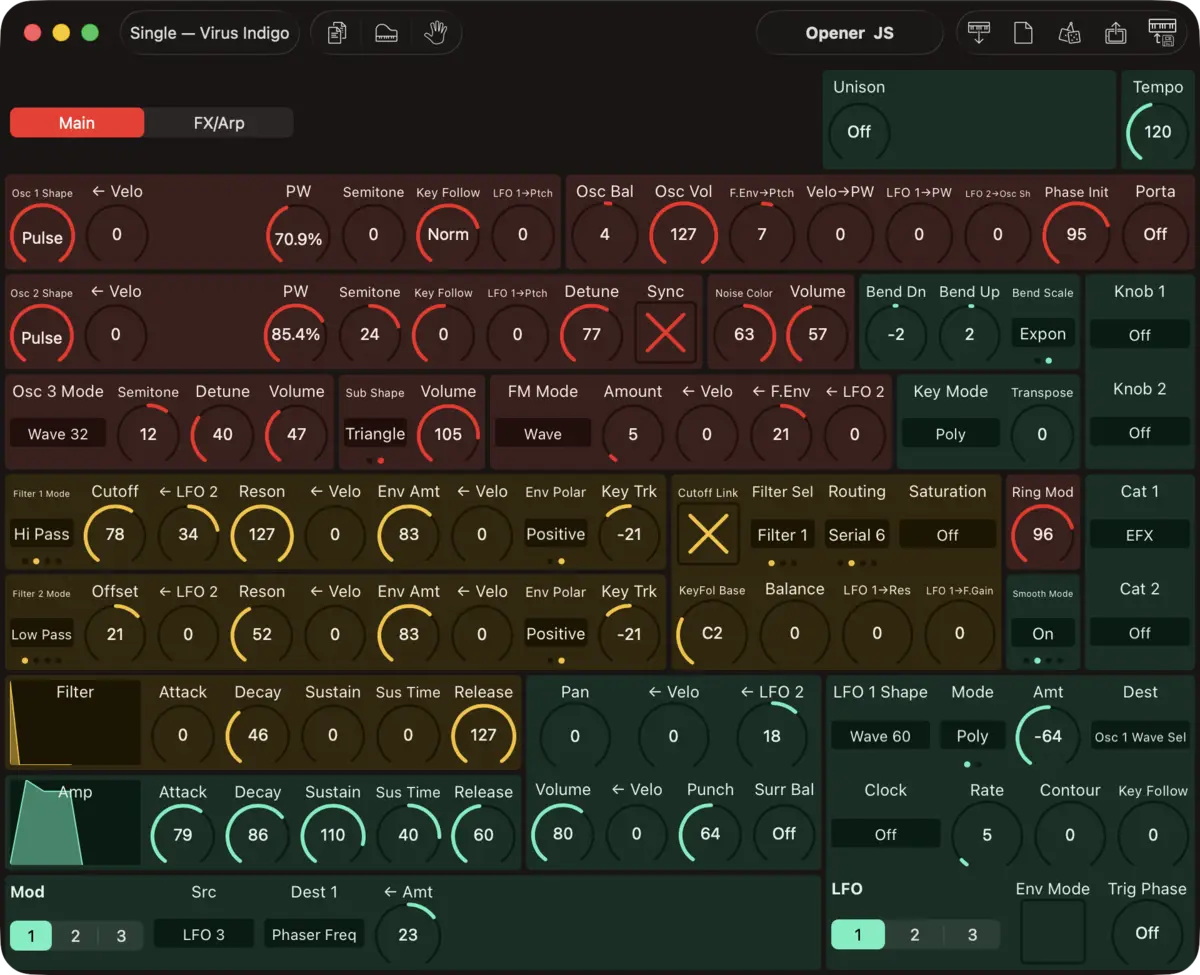
Task: Click the copy documents icon in toolbar
Action: pyautogui.click(x=337, y=33)
